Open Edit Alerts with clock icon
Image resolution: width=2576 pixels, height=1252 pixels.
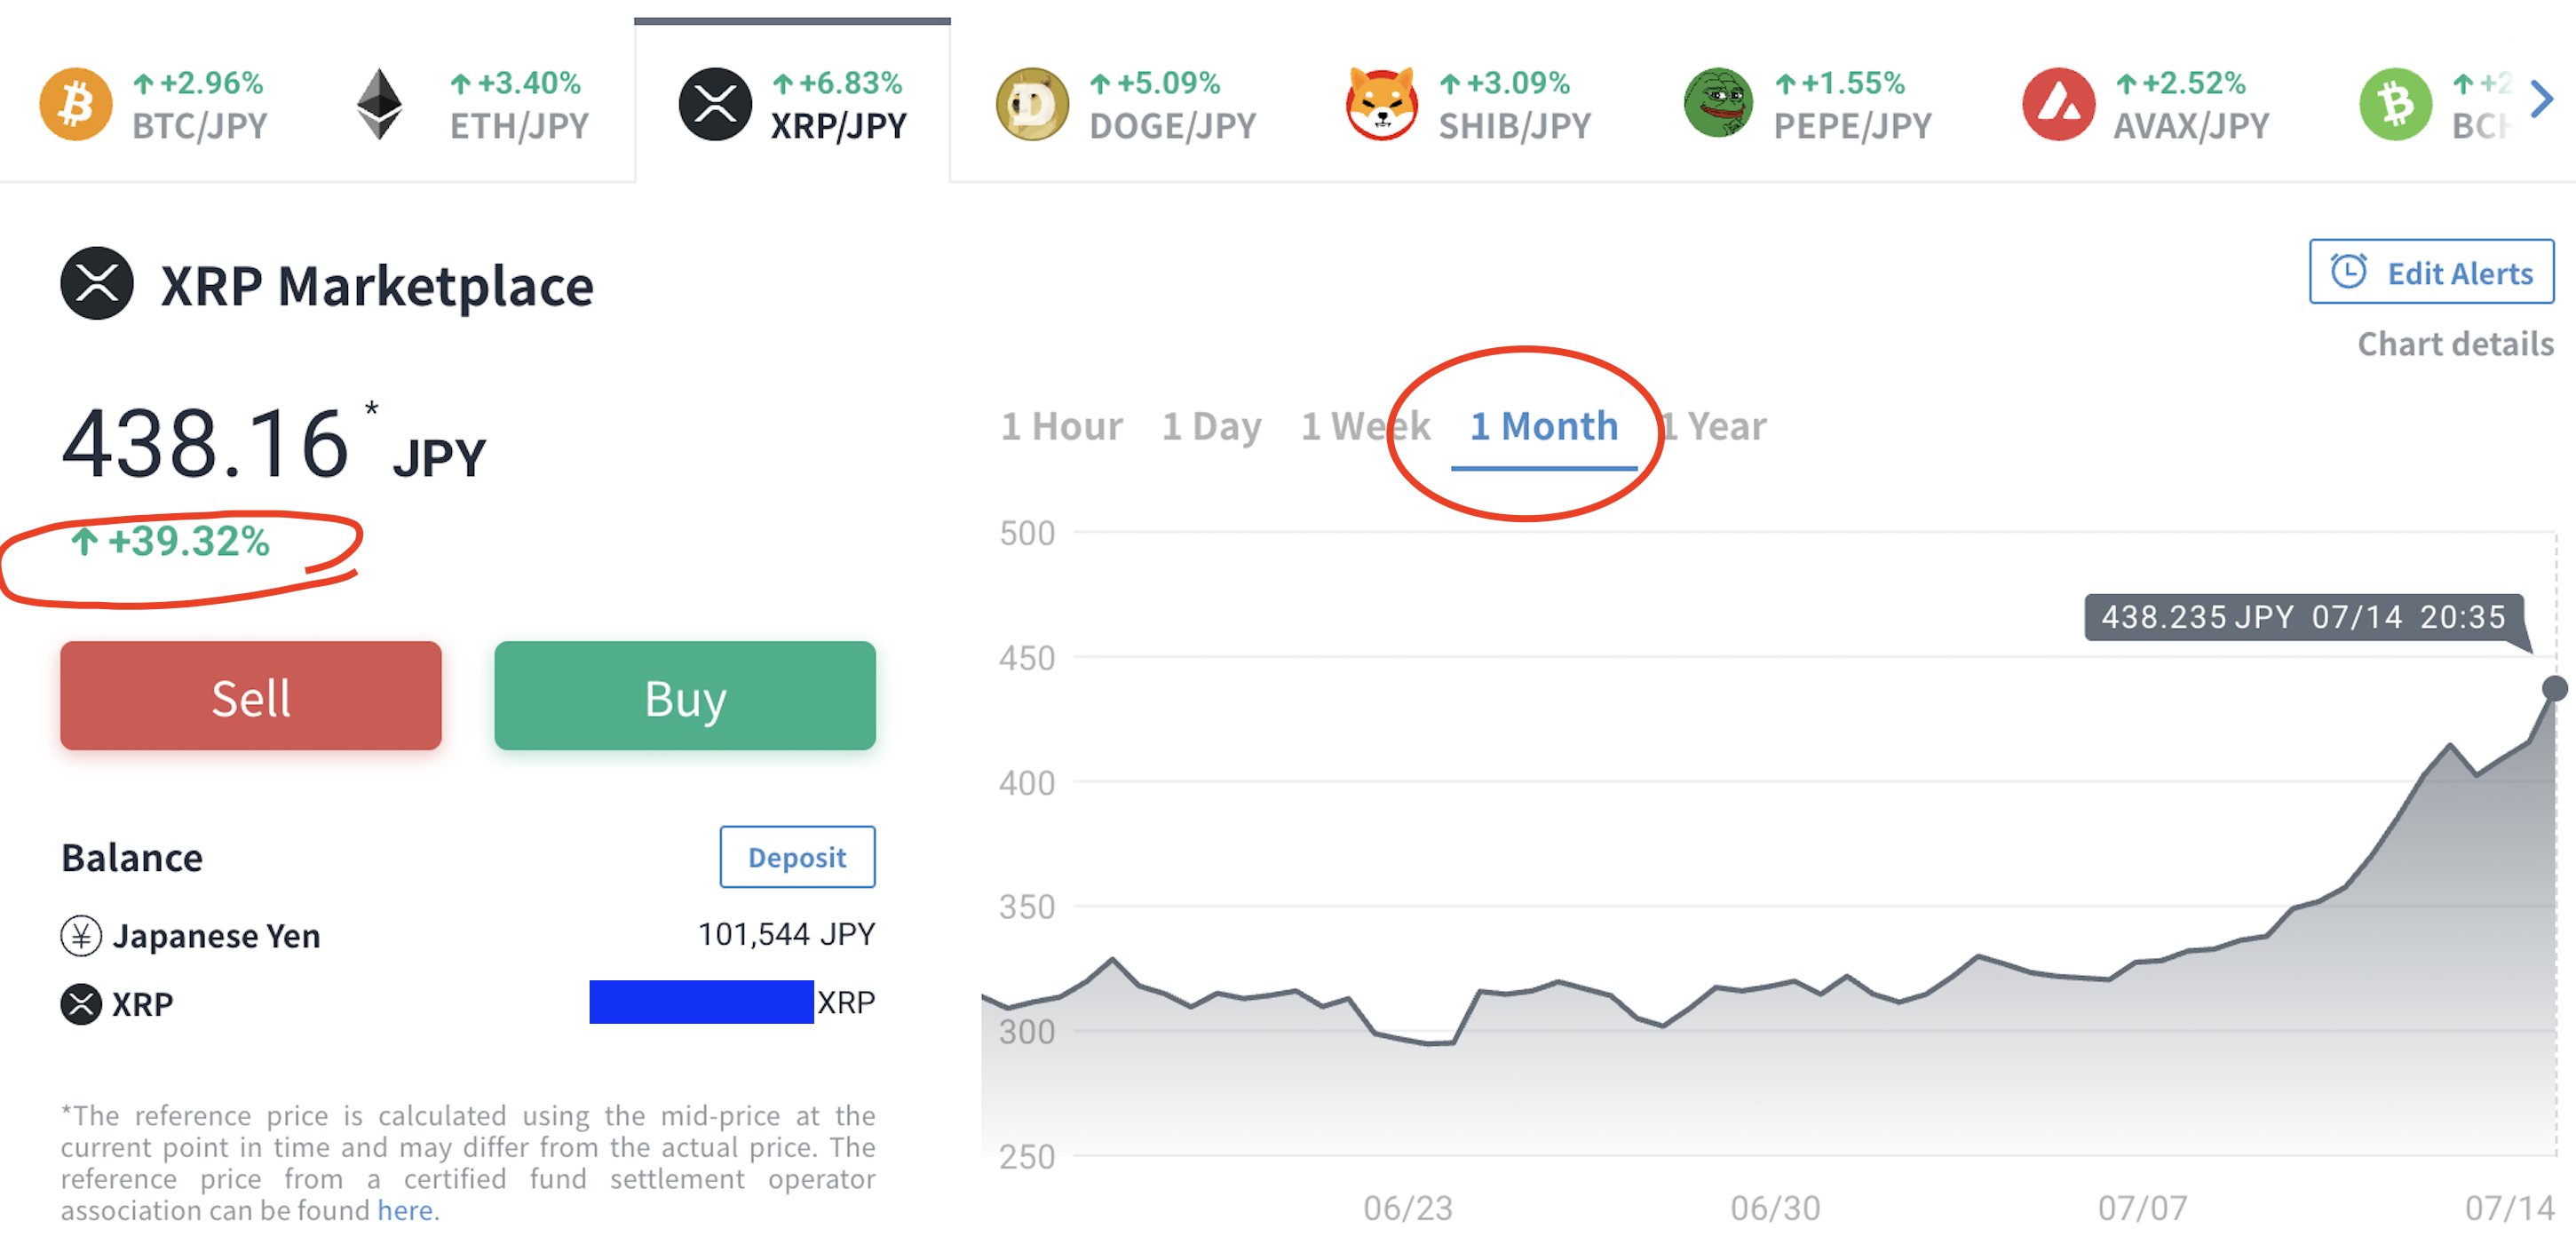click(x=2430, y=272)
